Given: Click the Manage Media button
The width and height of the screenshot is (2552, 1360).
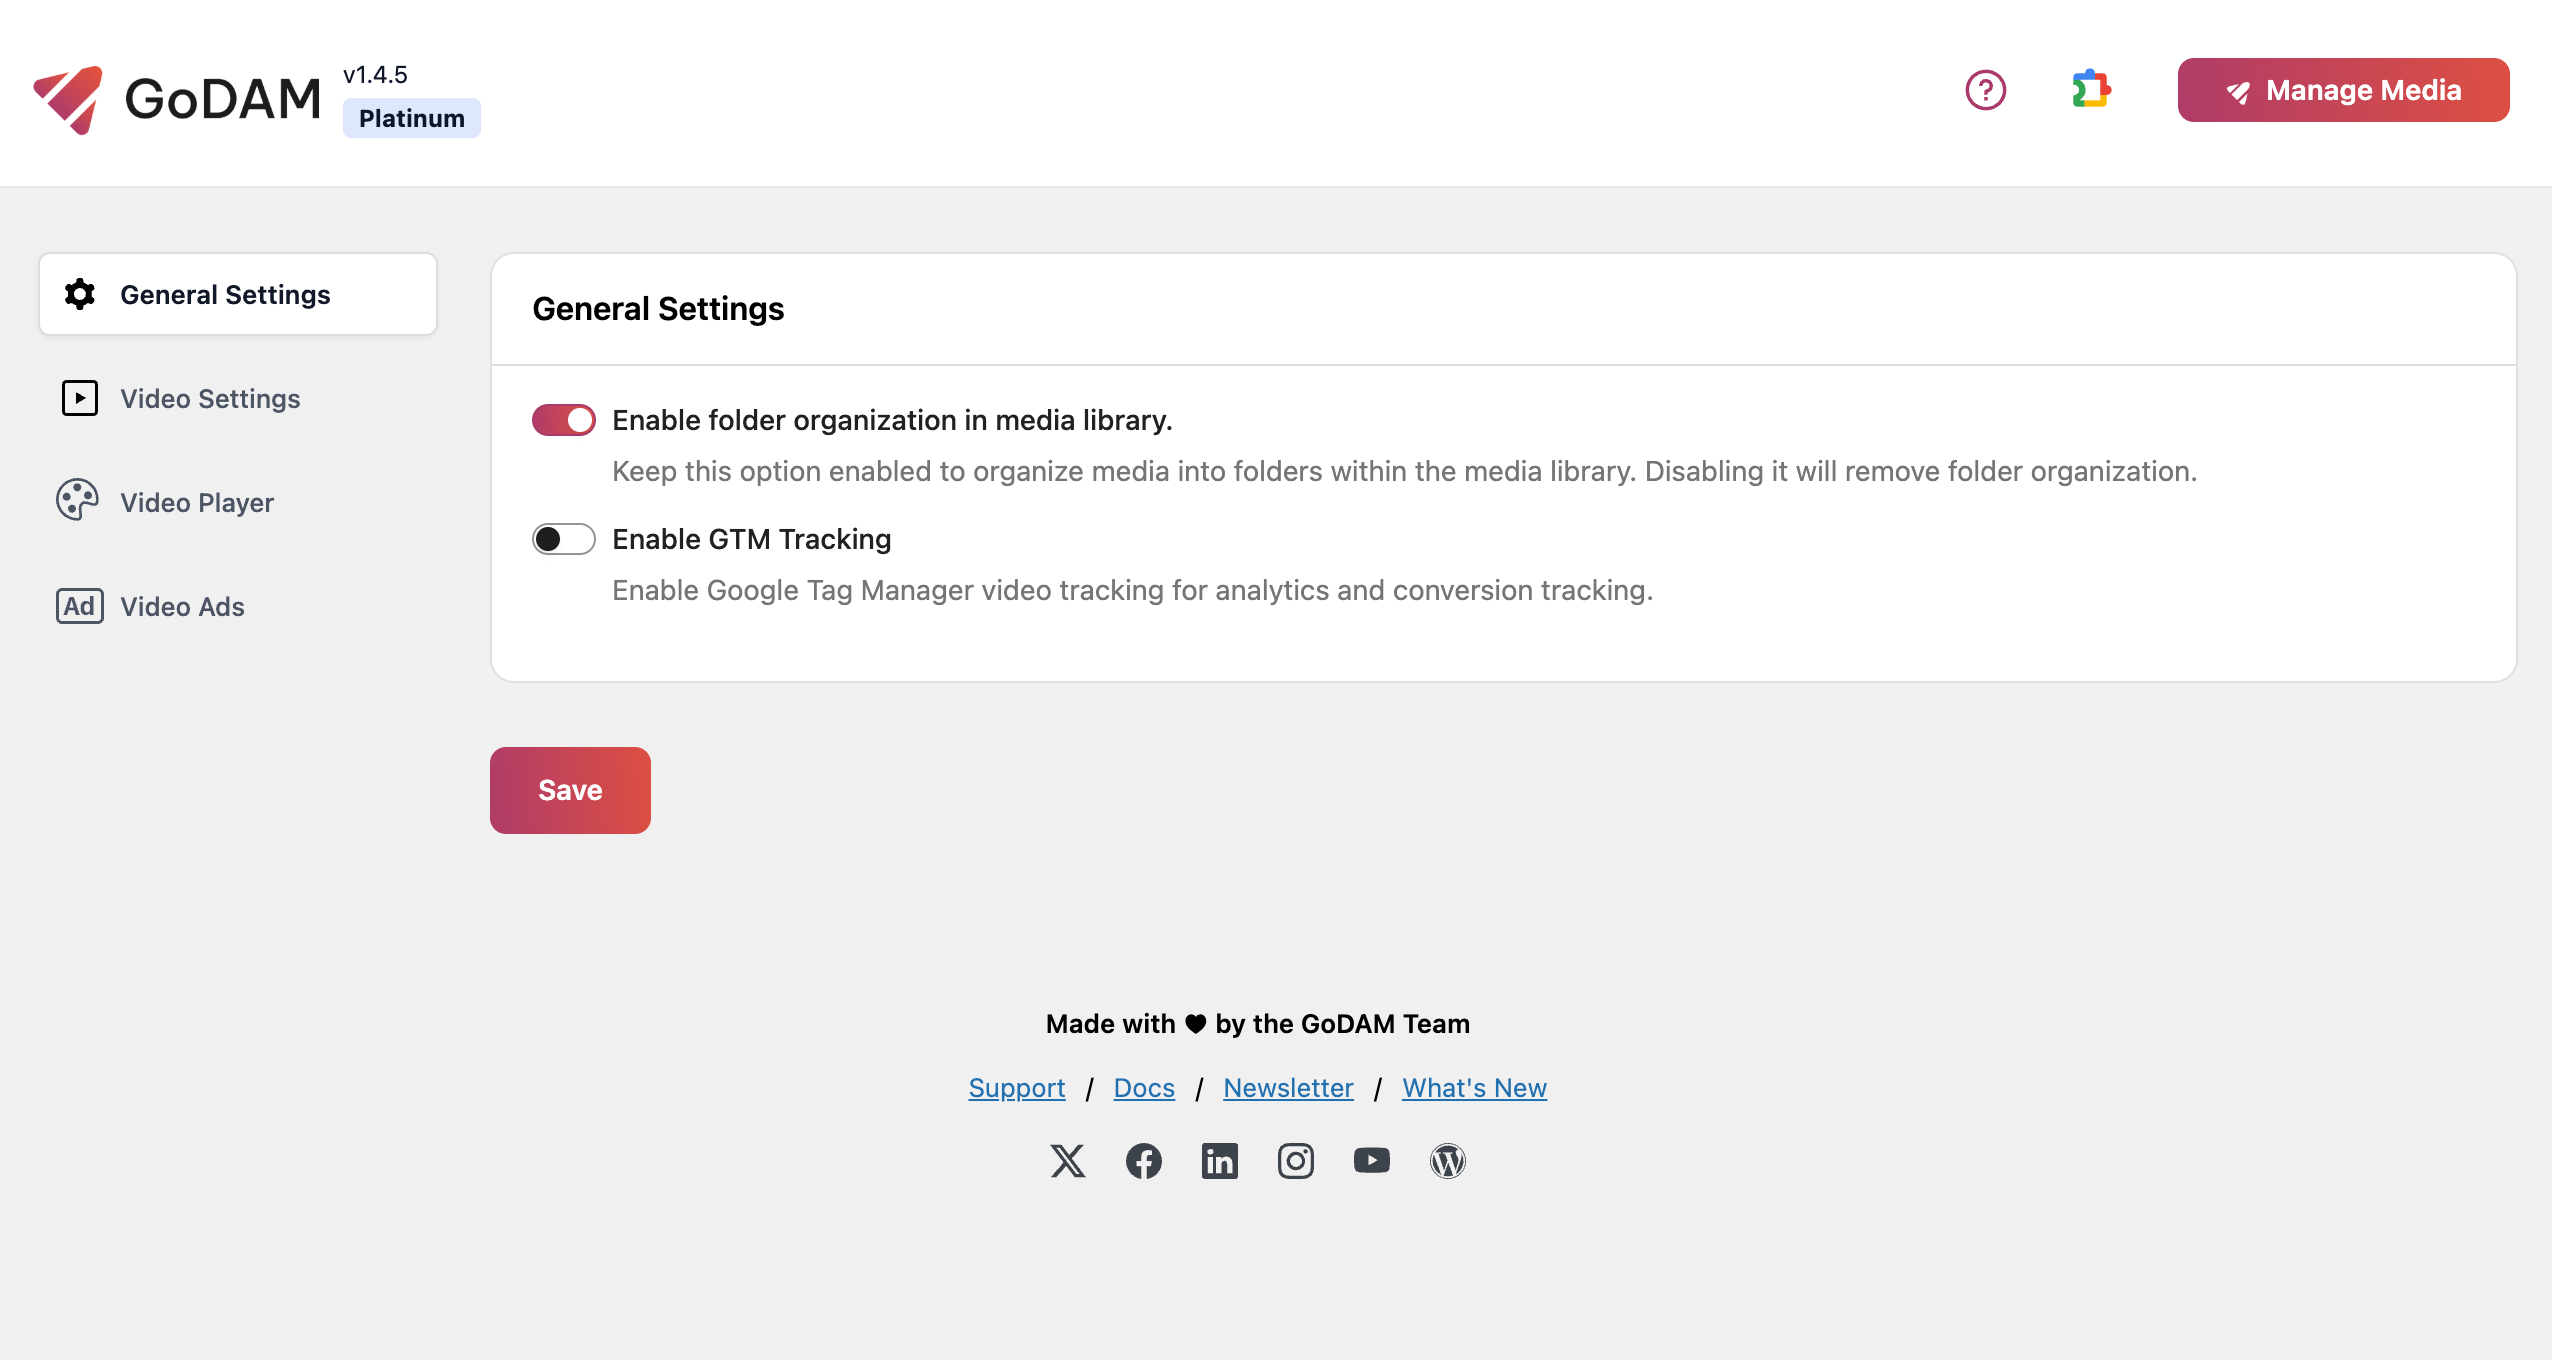Looking at the screenshot, I should tap(2343, 90).
